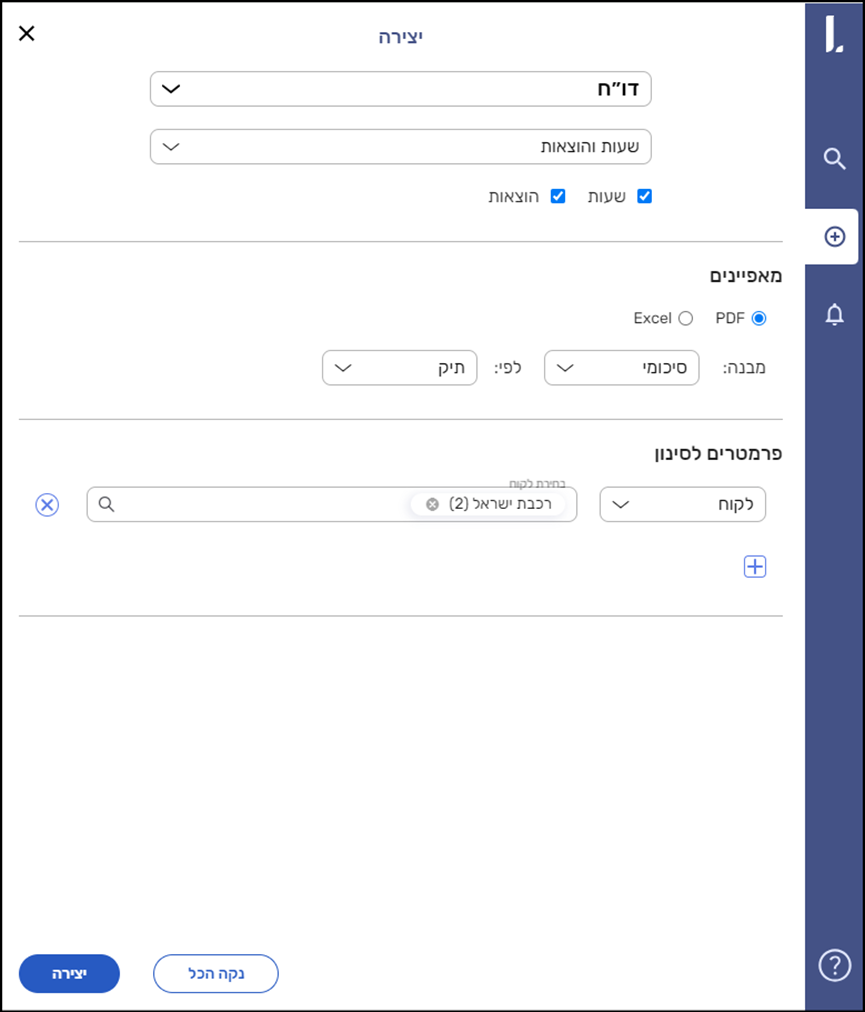Open notifications bell in the sidebar
Image resolution: width=865 pixels, height=1012 pixels.
point(834,315)
